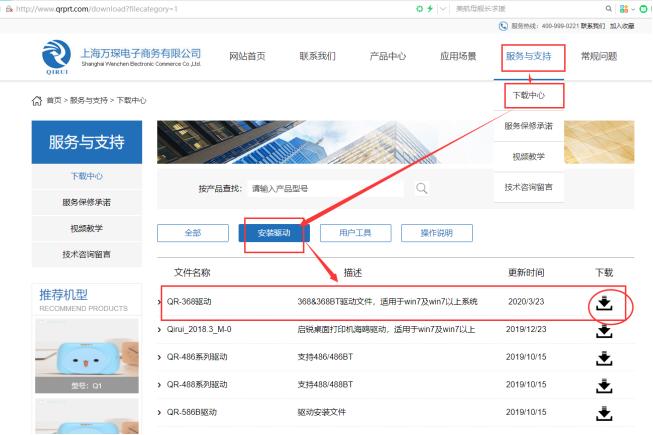Open 服务保修承诺 in the left sidebar

pyautogui.click(x=87, y=202)
